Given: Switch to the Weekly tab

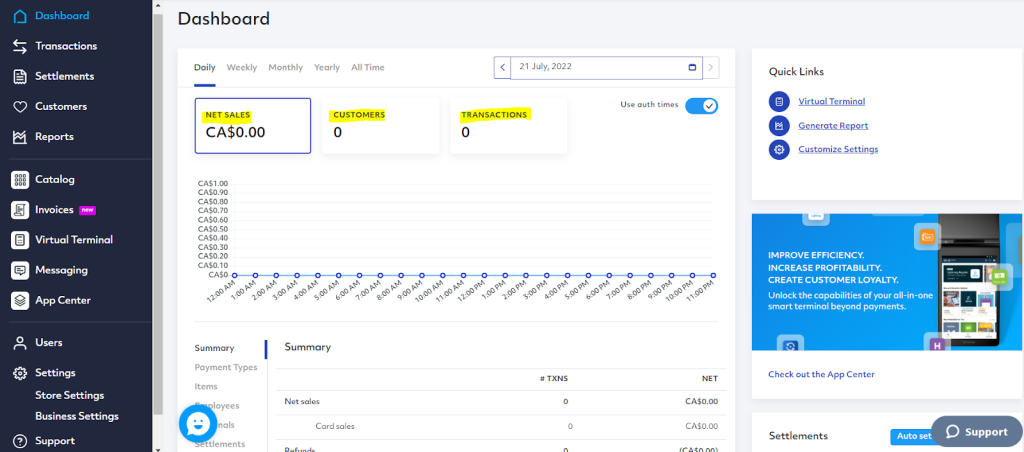Looking at the screenshot, I should [x=242, y=67].
